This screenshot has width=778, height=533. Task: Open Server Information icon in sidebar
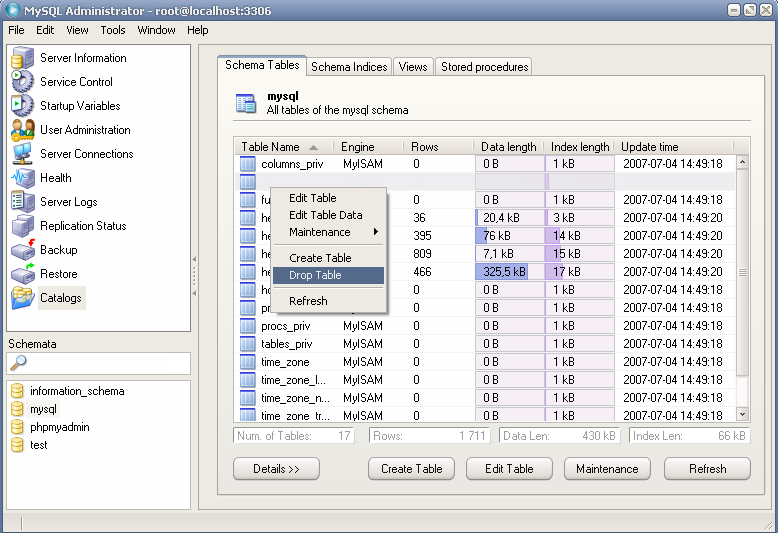[22, 58]
